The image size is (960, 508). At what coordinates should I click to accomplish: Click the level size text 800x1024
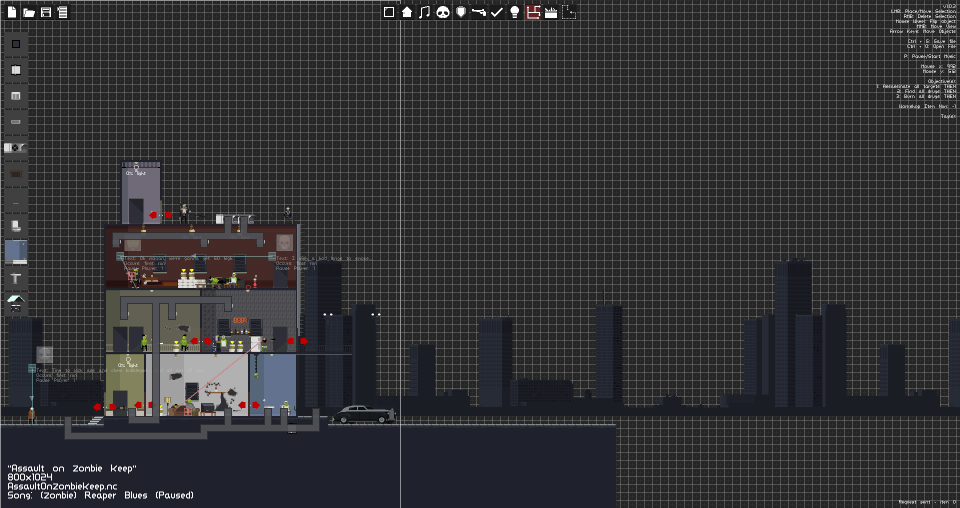[31, 477]
